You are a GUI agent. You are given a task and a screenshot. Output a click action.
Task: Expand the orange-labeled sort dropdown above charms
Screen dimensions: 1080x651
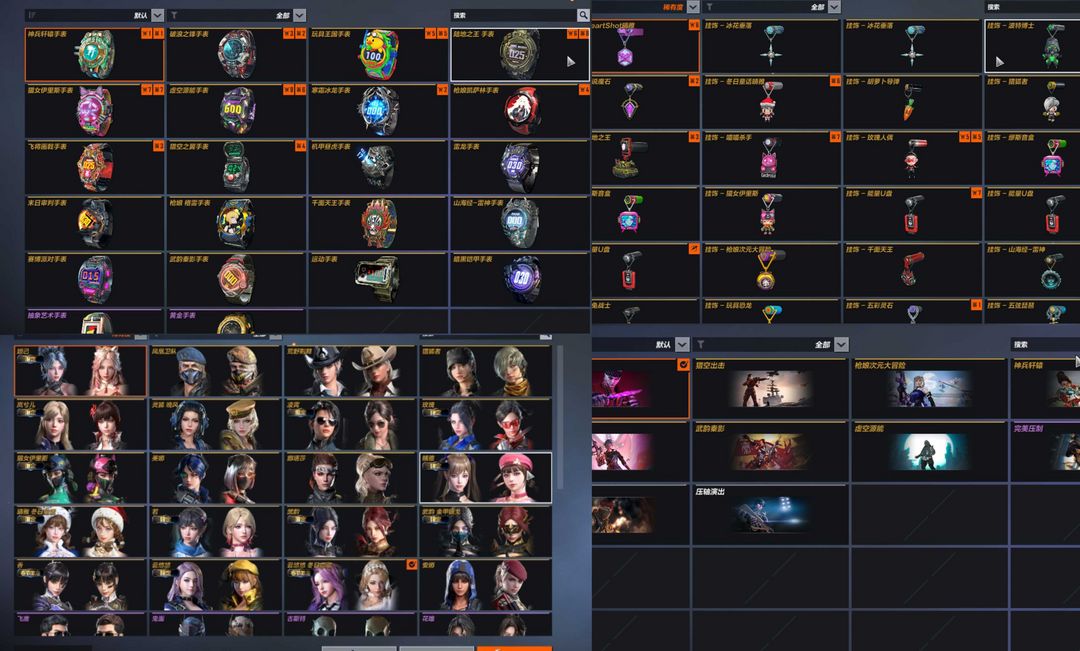[693, 7]
